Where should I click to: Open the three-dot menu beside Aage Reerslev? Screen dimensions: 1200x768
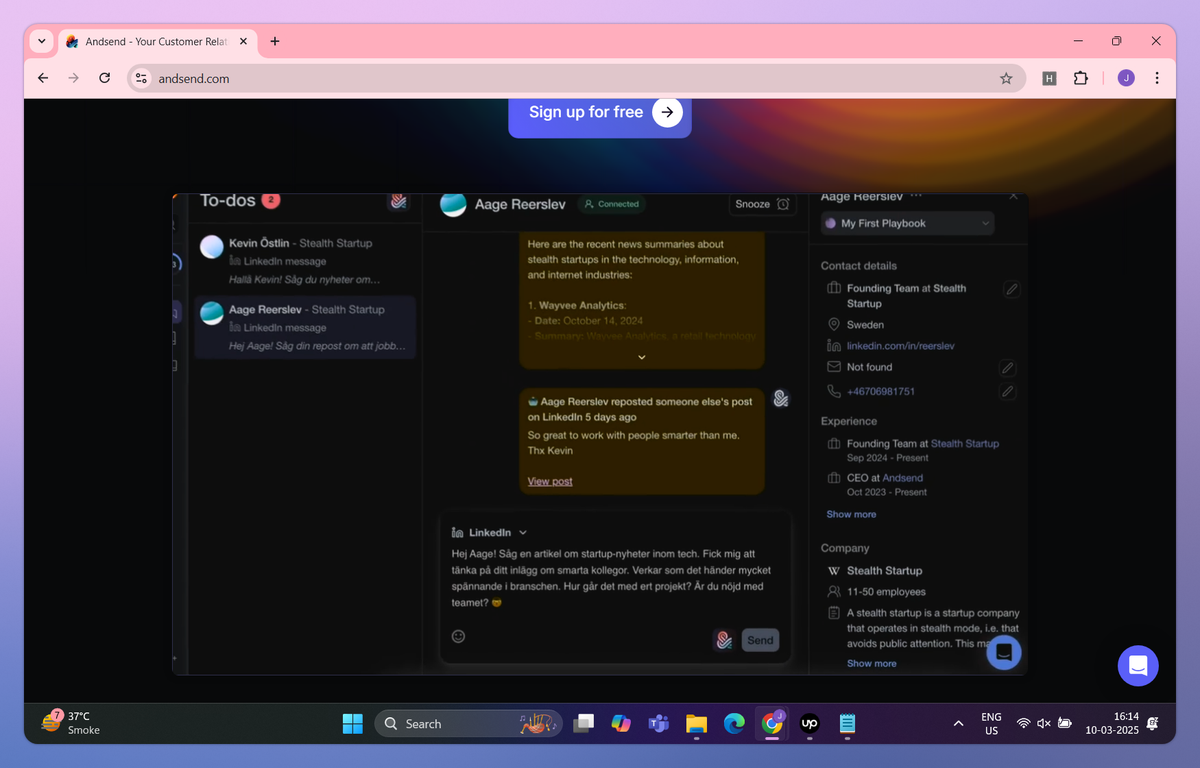click(916, 197)
